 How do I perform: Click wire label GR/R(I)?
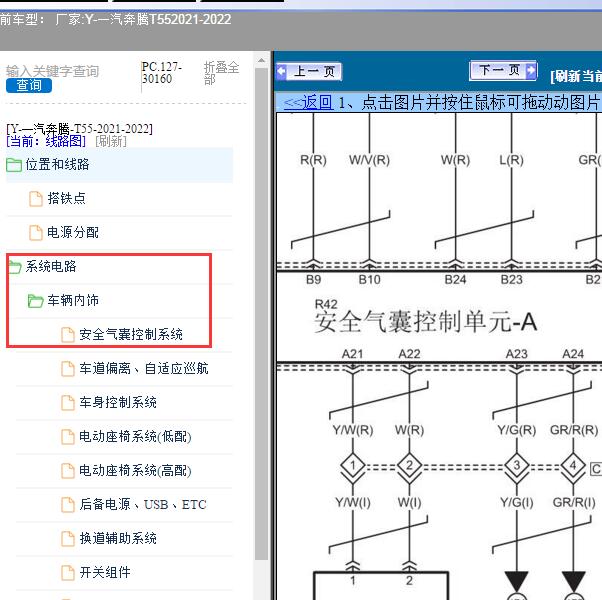[x=574, y=502]
